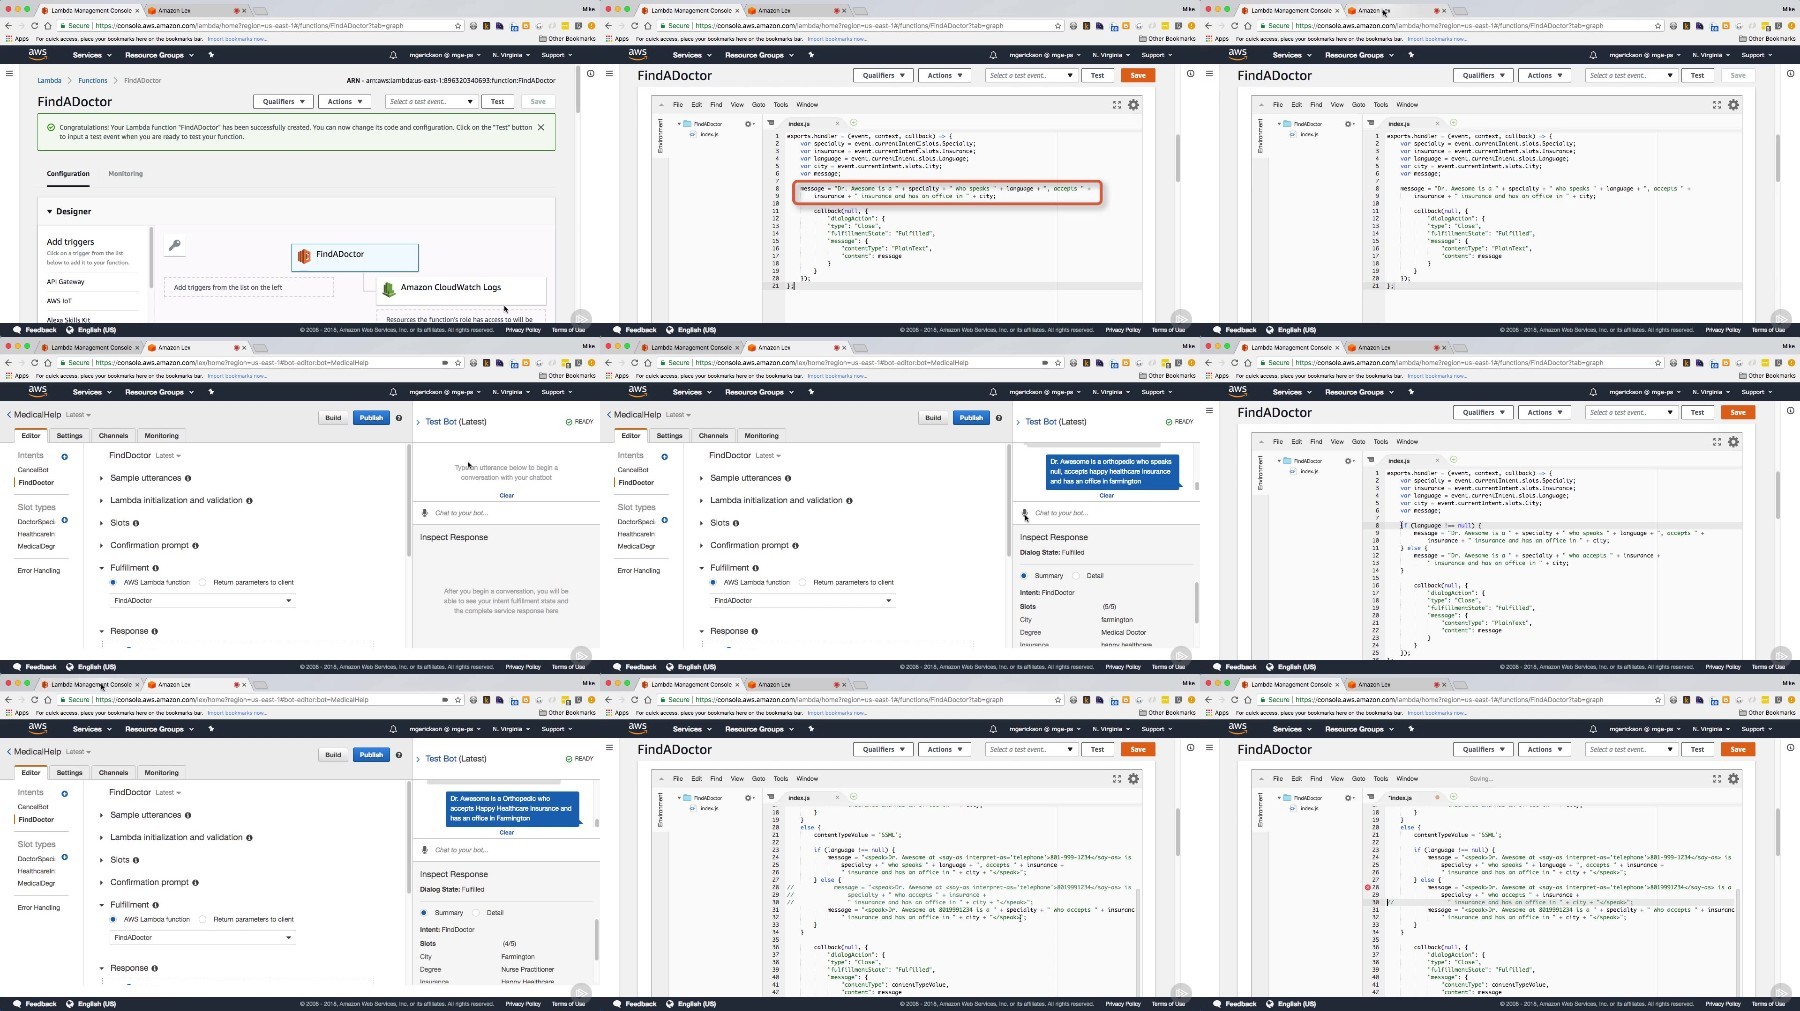This screenshot has height=1011, width=1800.
Task: Click Publish in the empty Test Bot window
Action: 371,418
